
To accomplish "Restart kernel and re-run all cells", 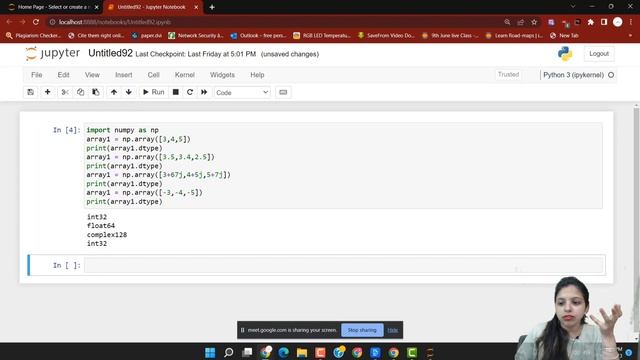I will 204,92.
